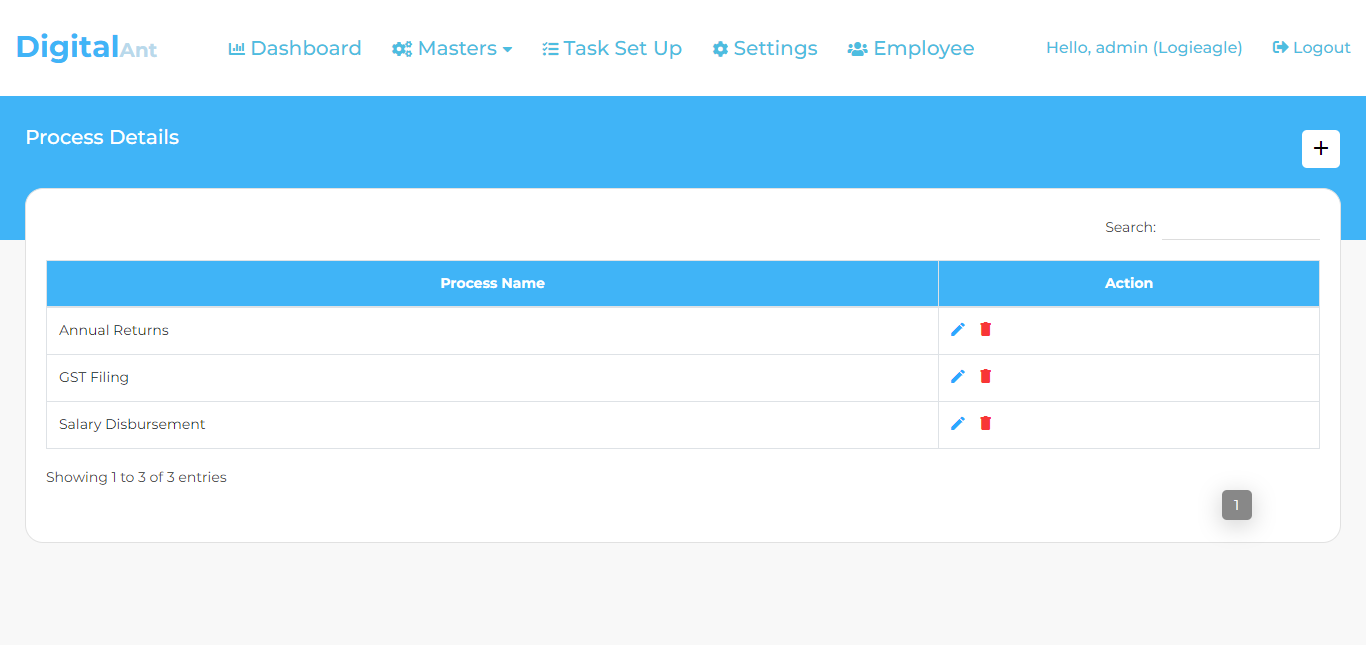This screenshot has width=1366, height=645.
Task: Delete the Salary Disbursement row
Action: tap(985, 423)
